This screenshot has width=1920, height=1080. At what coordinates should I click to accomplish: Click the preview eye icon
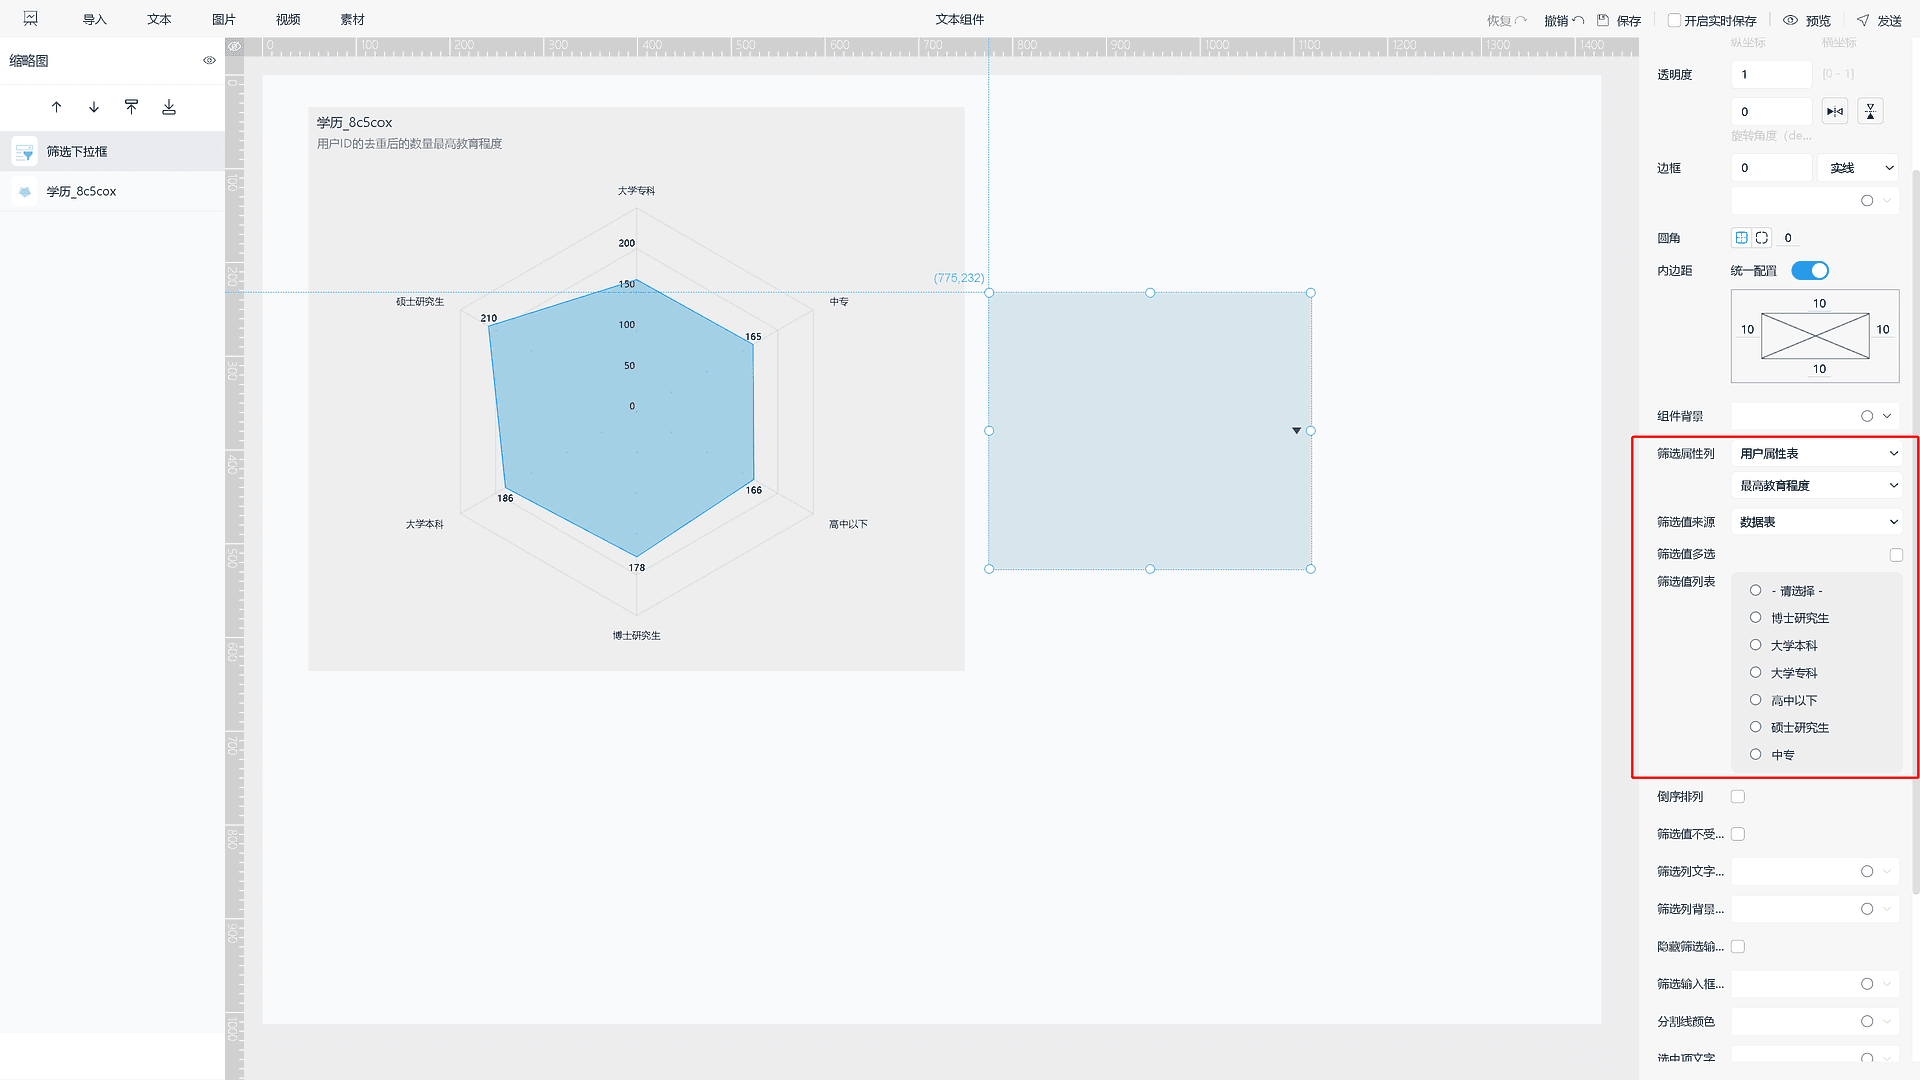1790,20
